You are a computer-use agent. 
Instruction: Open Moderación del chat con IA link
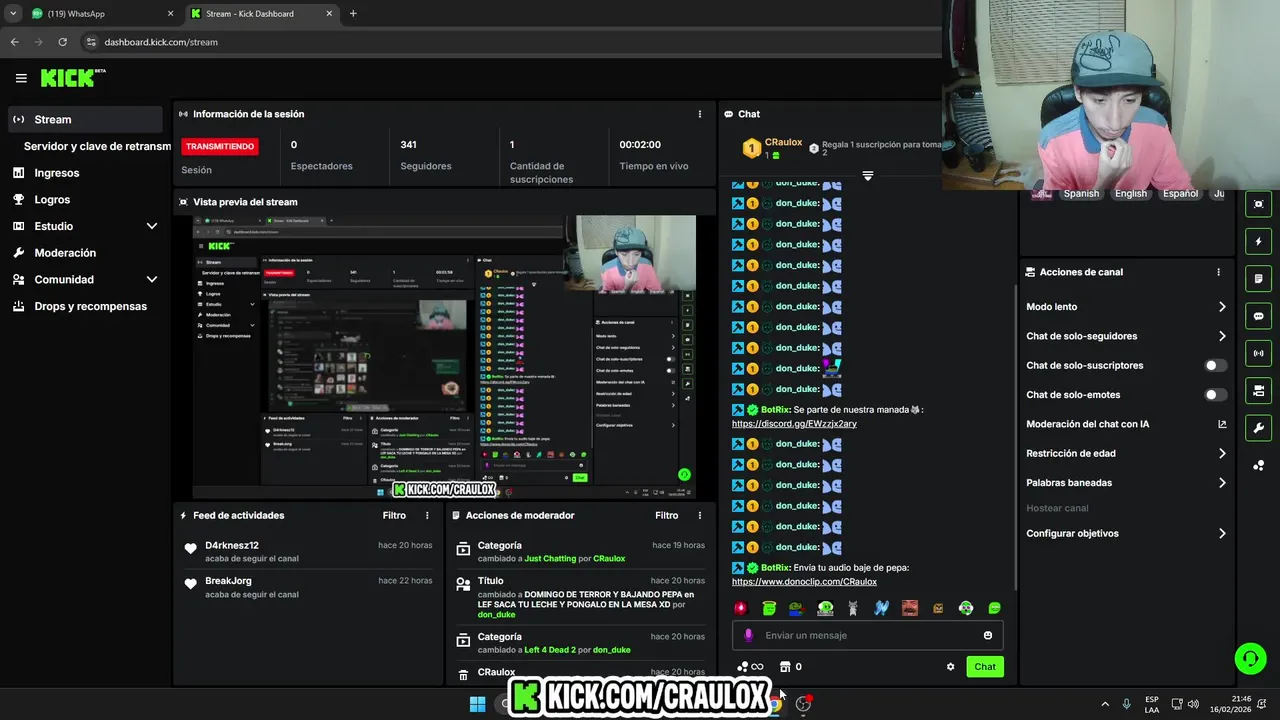(x=1126, y=424)
